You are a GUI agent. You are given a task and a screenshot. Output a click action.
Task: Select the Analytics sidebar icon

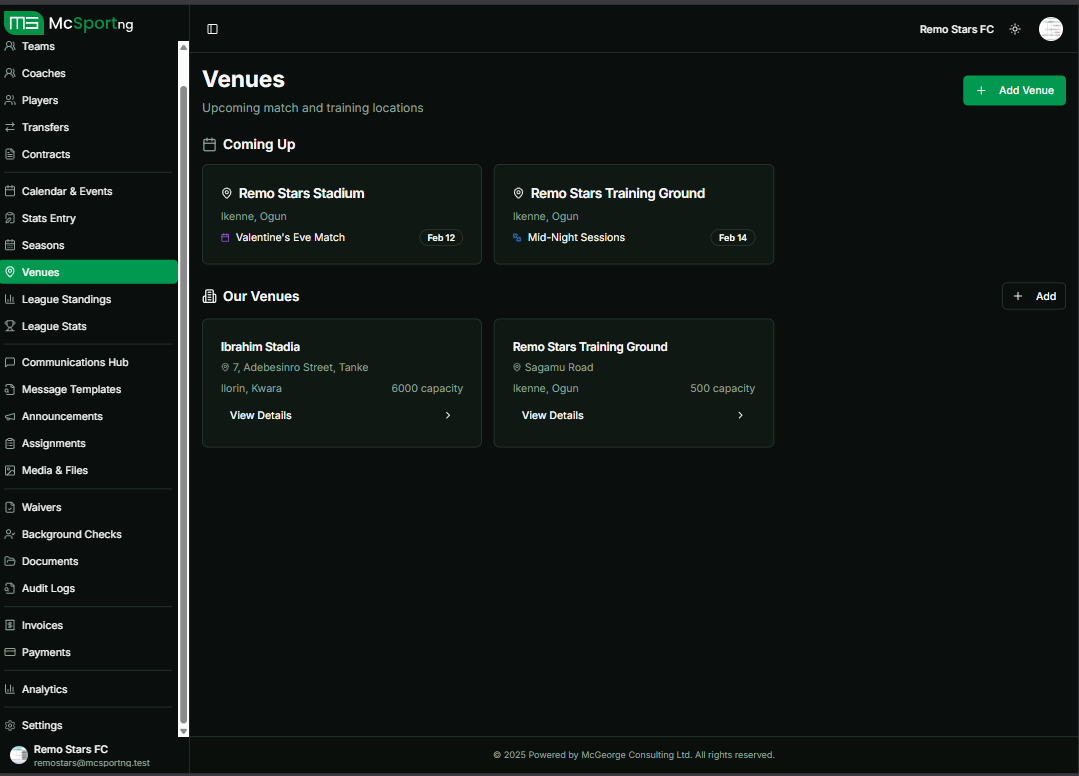[x=10, y=689]
